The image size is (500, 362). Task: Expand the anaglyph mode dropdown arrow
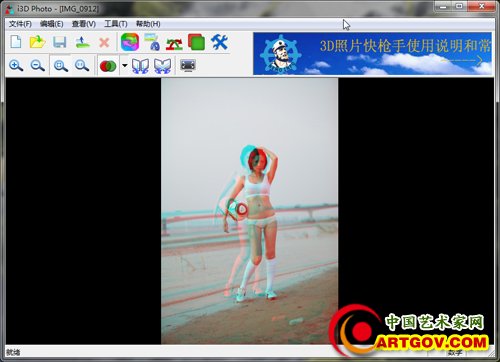[125, 65]
